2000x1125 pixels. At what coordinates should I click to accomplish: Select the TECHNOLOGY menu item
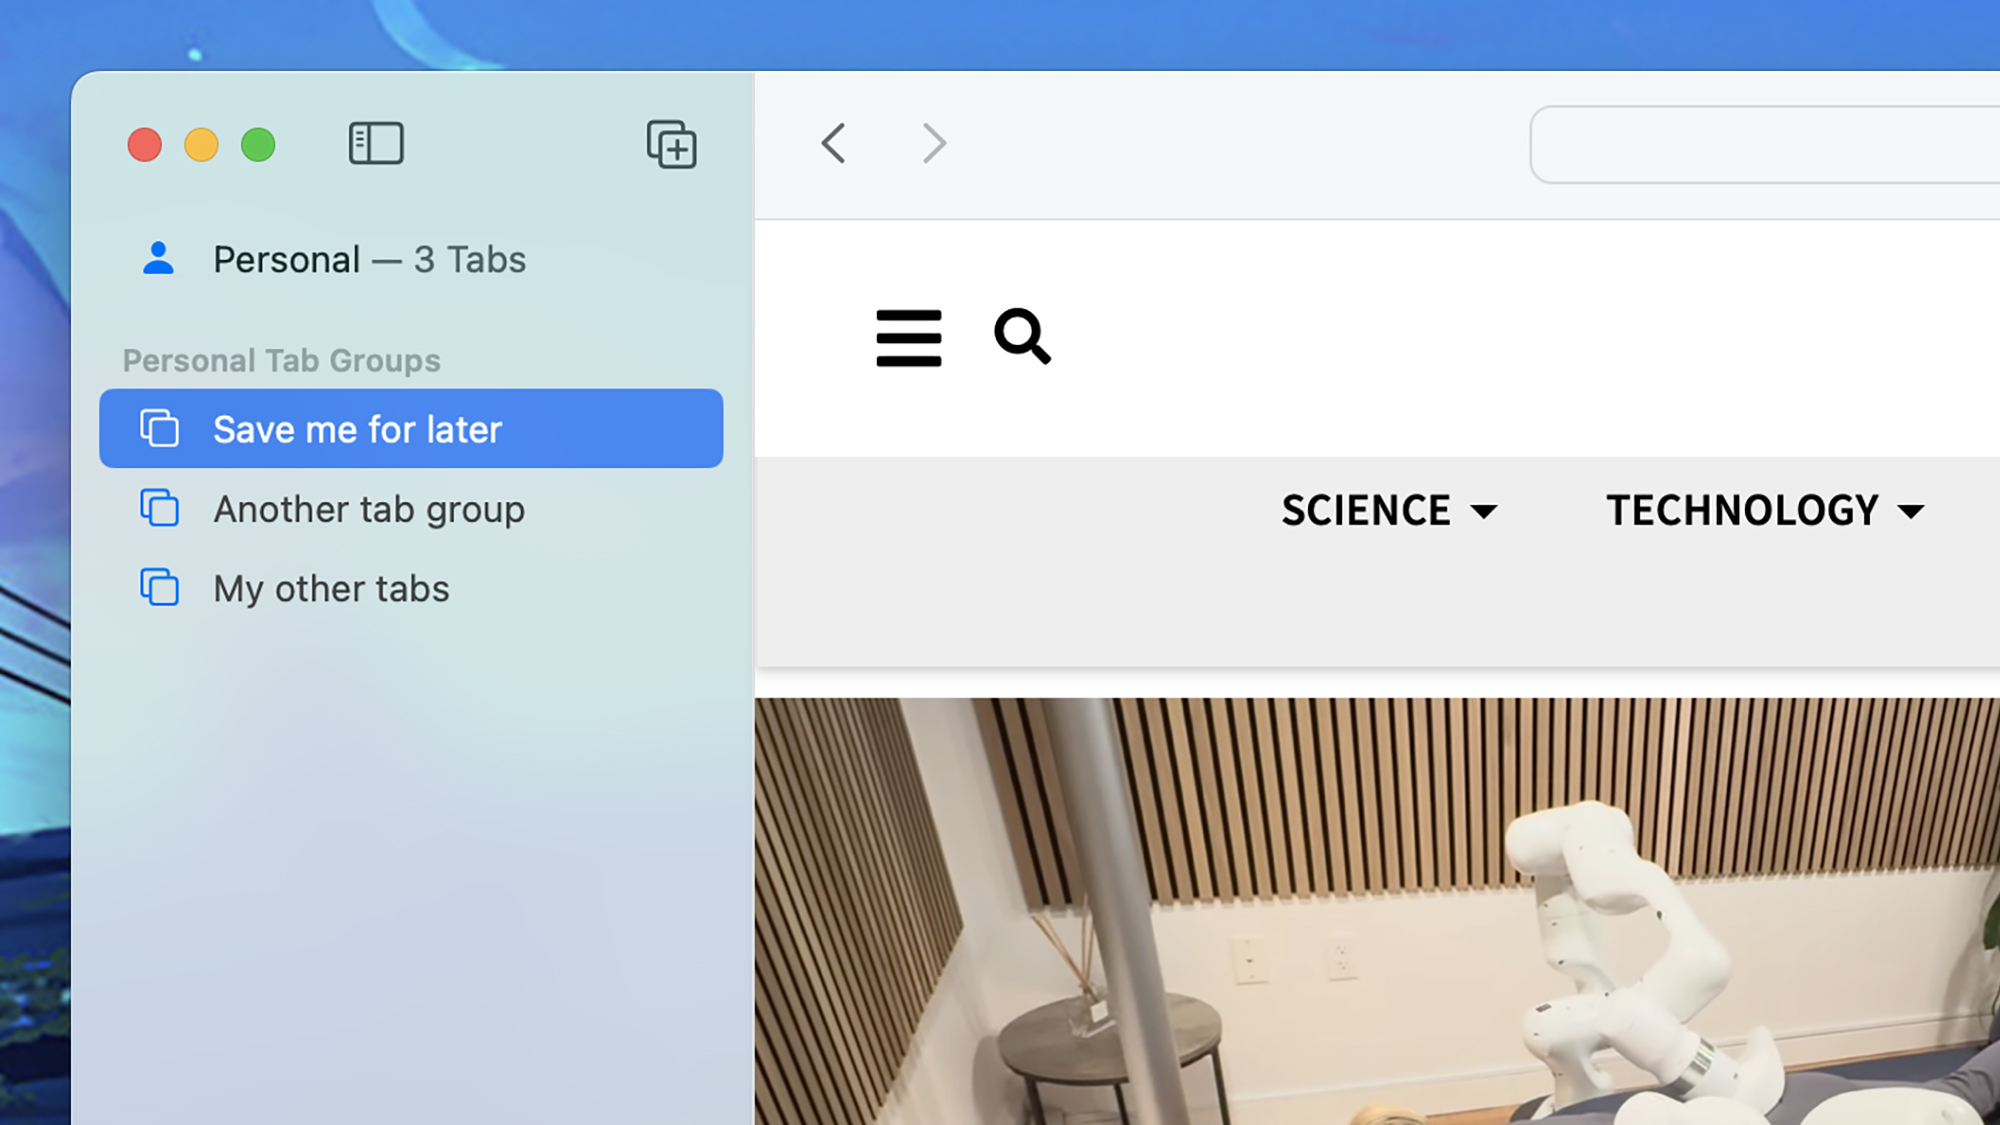[1744, 510]
